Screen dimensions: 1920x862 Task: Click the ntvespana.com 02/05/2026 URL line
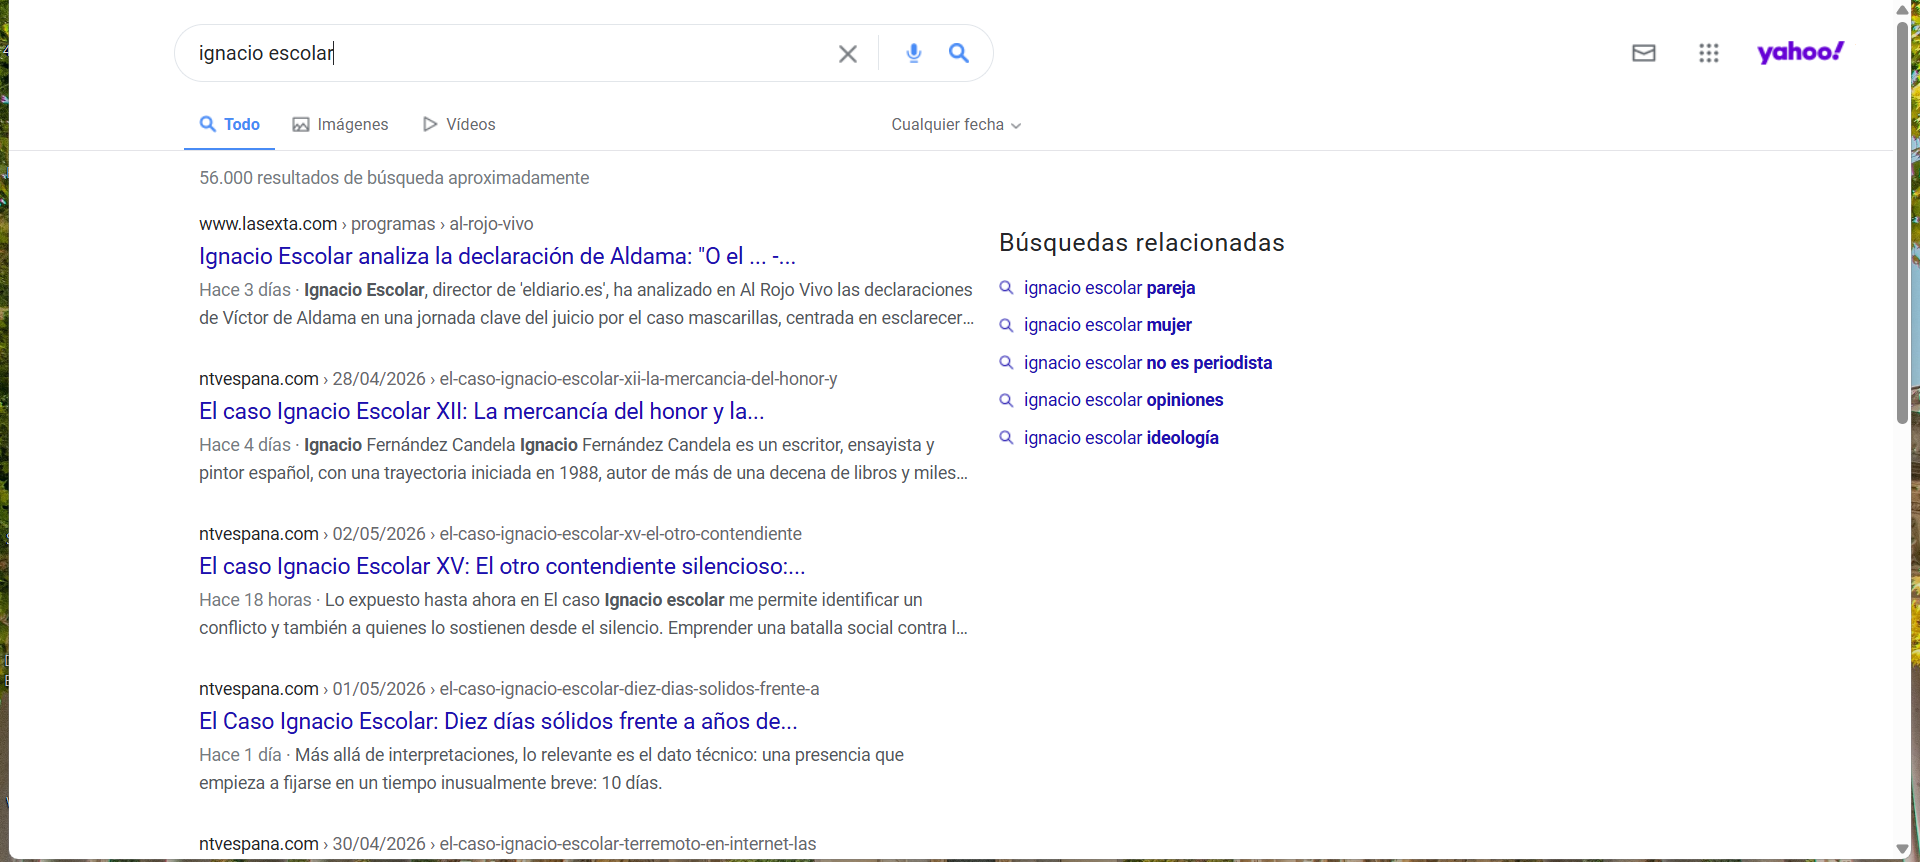click(500, 534)
